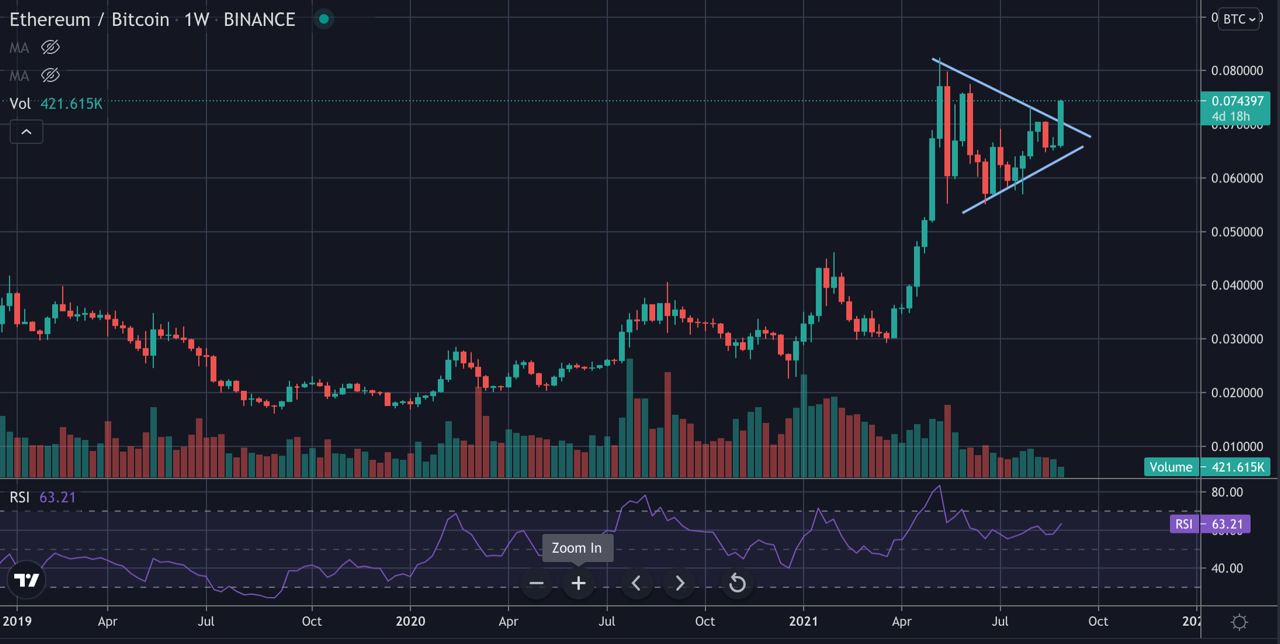Viewport: 1280px width, 644px height.
Task: Select the lower ascending triangle trendline
Action: (1022, 180)
